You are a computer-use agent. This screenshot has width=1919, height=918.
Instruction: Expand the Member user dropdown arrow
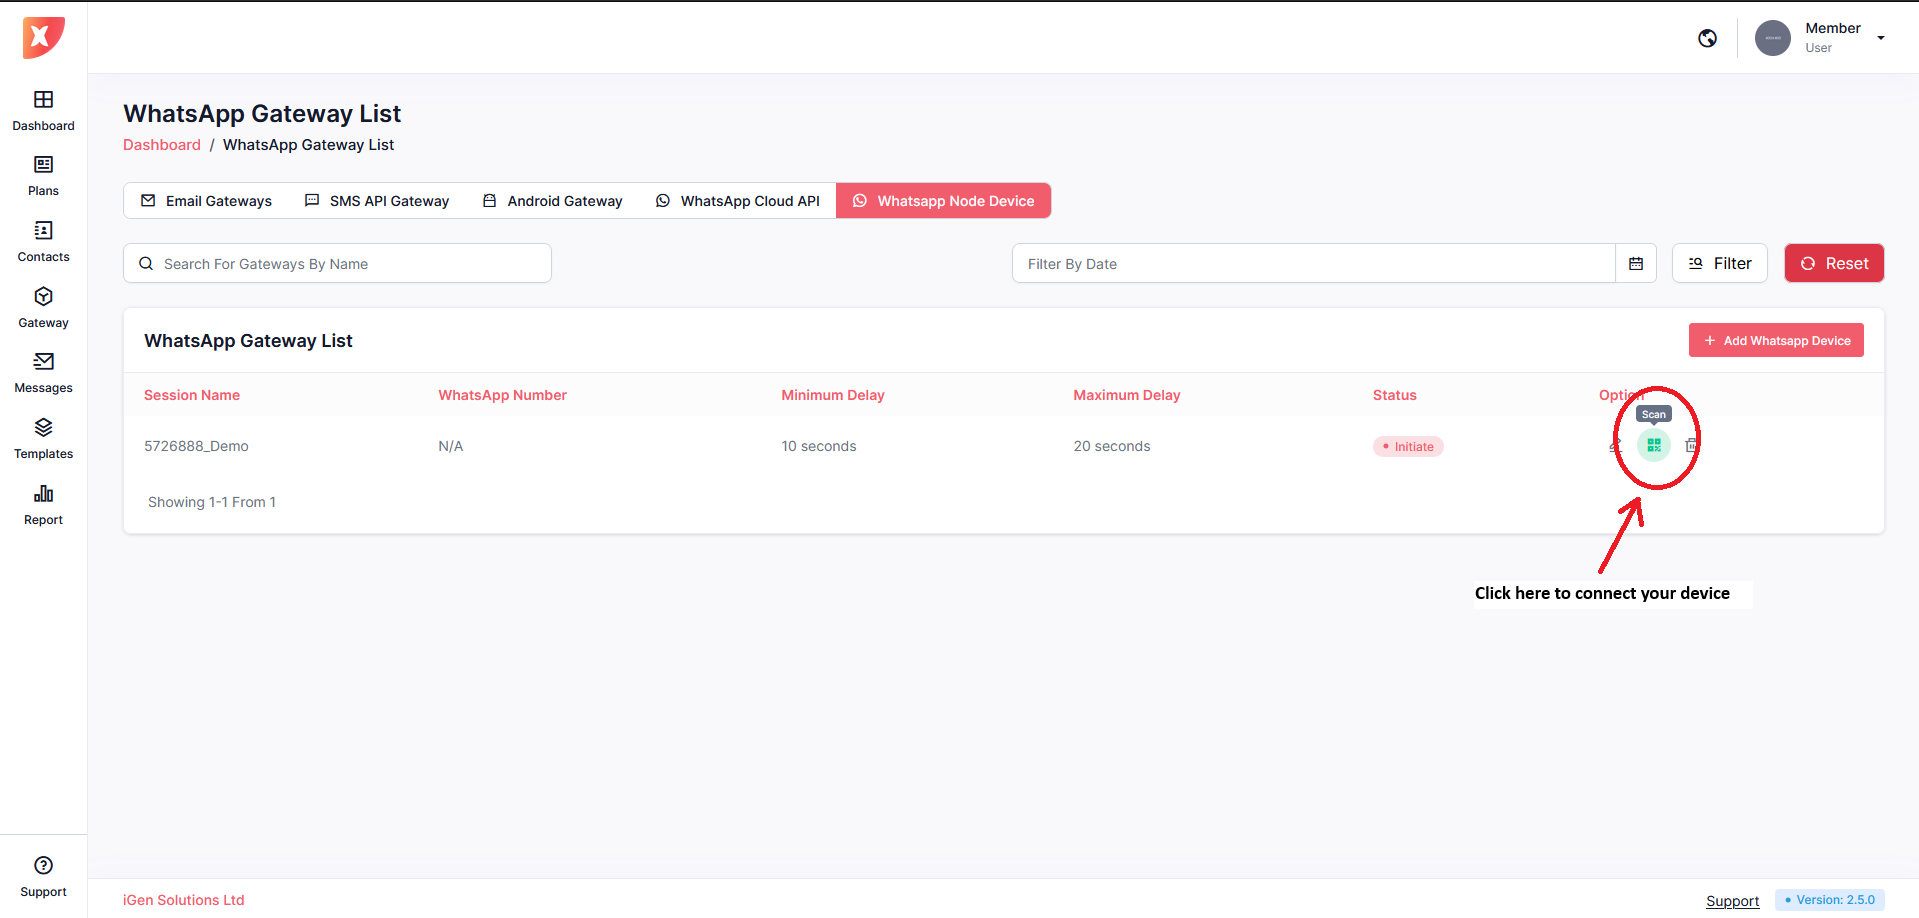click(x=1880, y=38)
